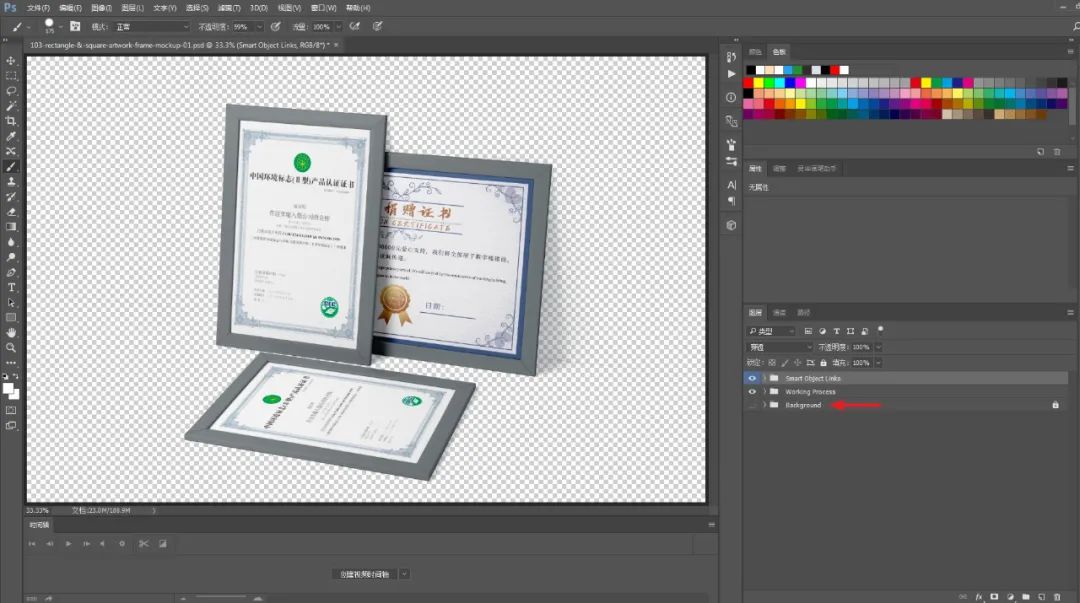Close the mockup-01.psd document tab
Screen dimensions: 1080x603
click(x=336, y=45)
